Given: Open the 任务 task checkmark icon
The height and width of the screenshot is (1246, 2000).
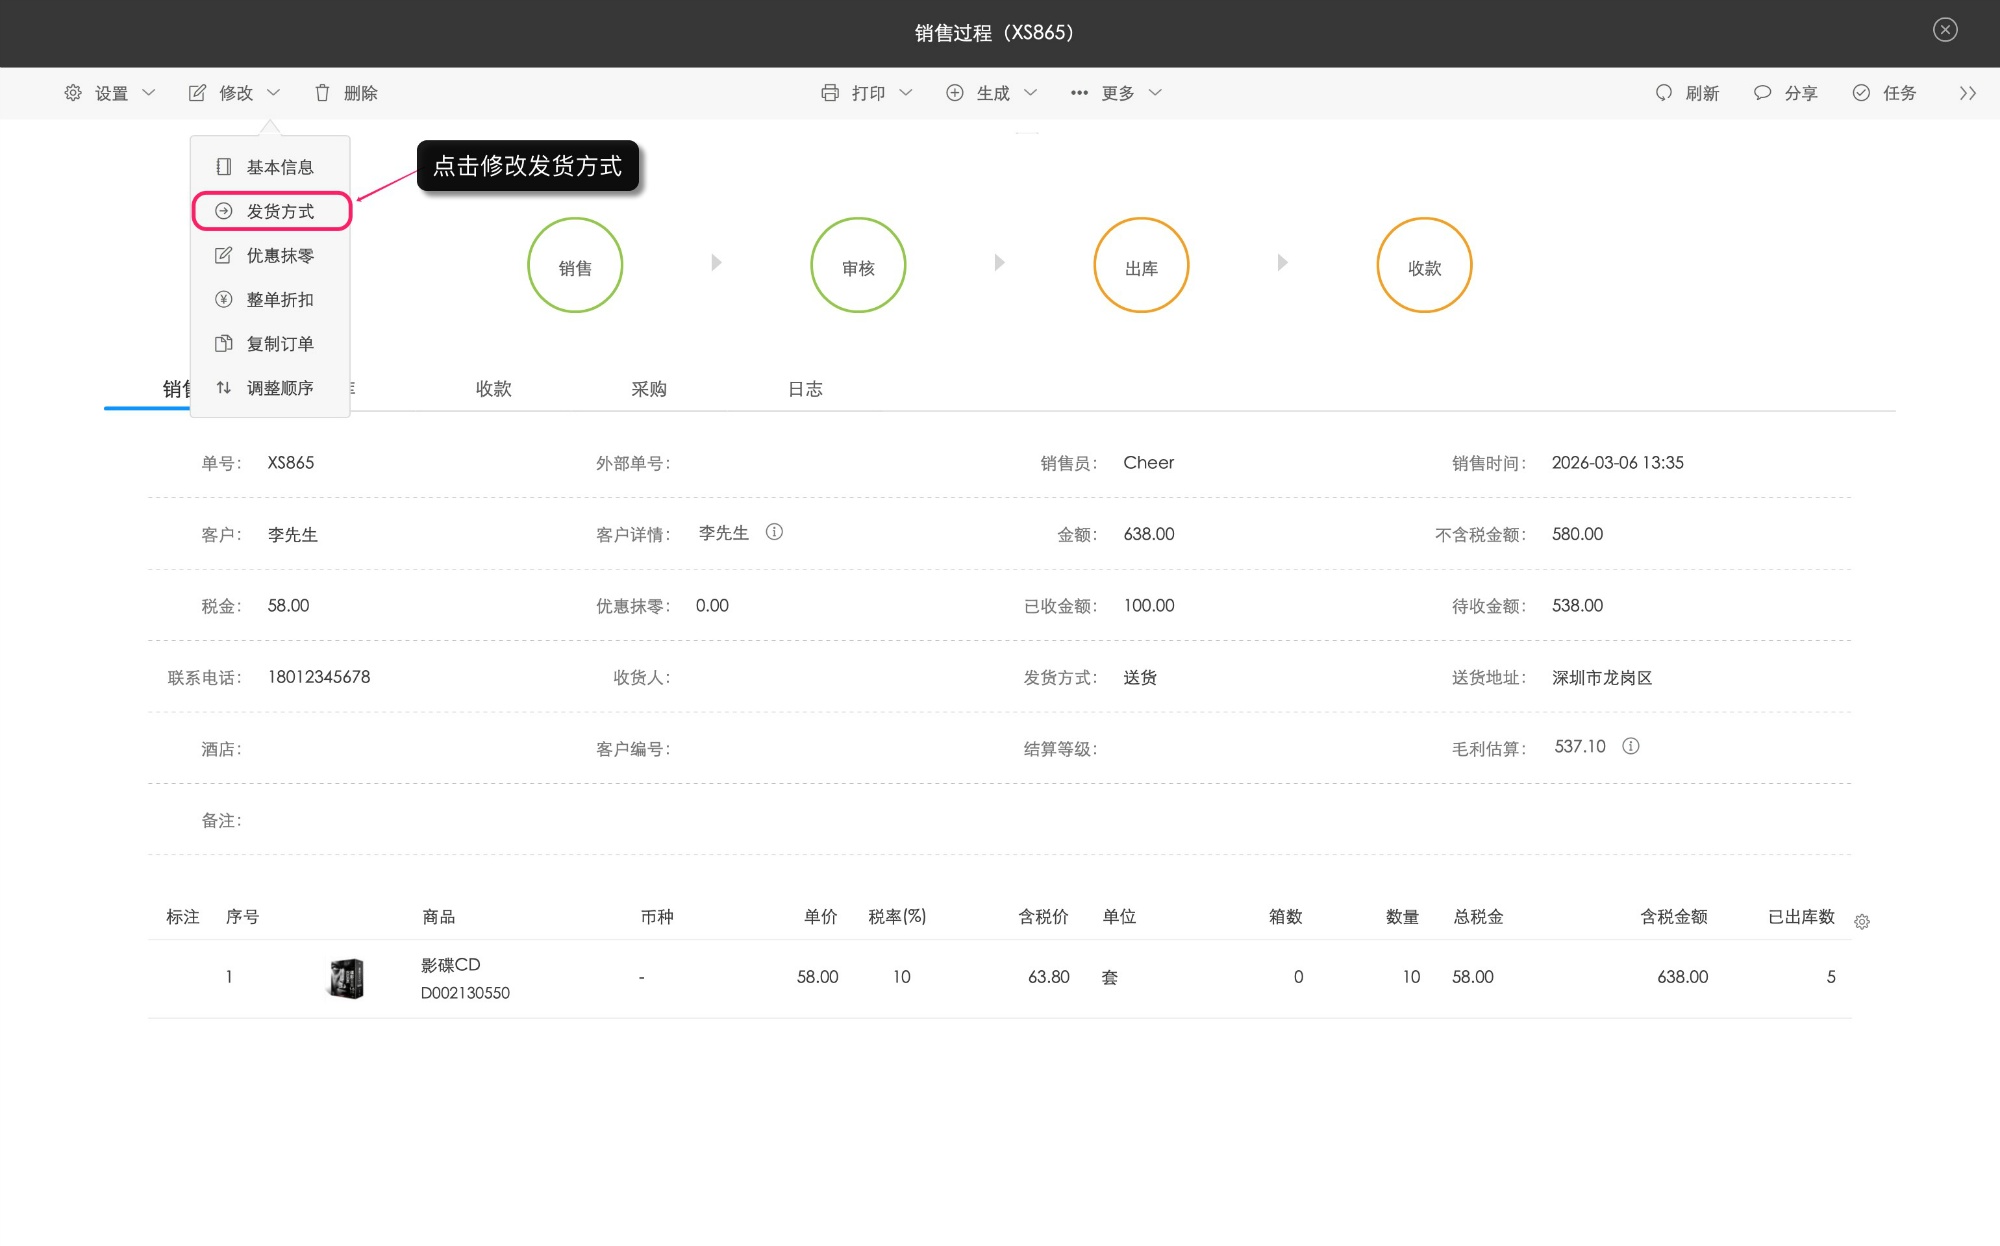Looking at the screenshot, I should (1861, 93).
